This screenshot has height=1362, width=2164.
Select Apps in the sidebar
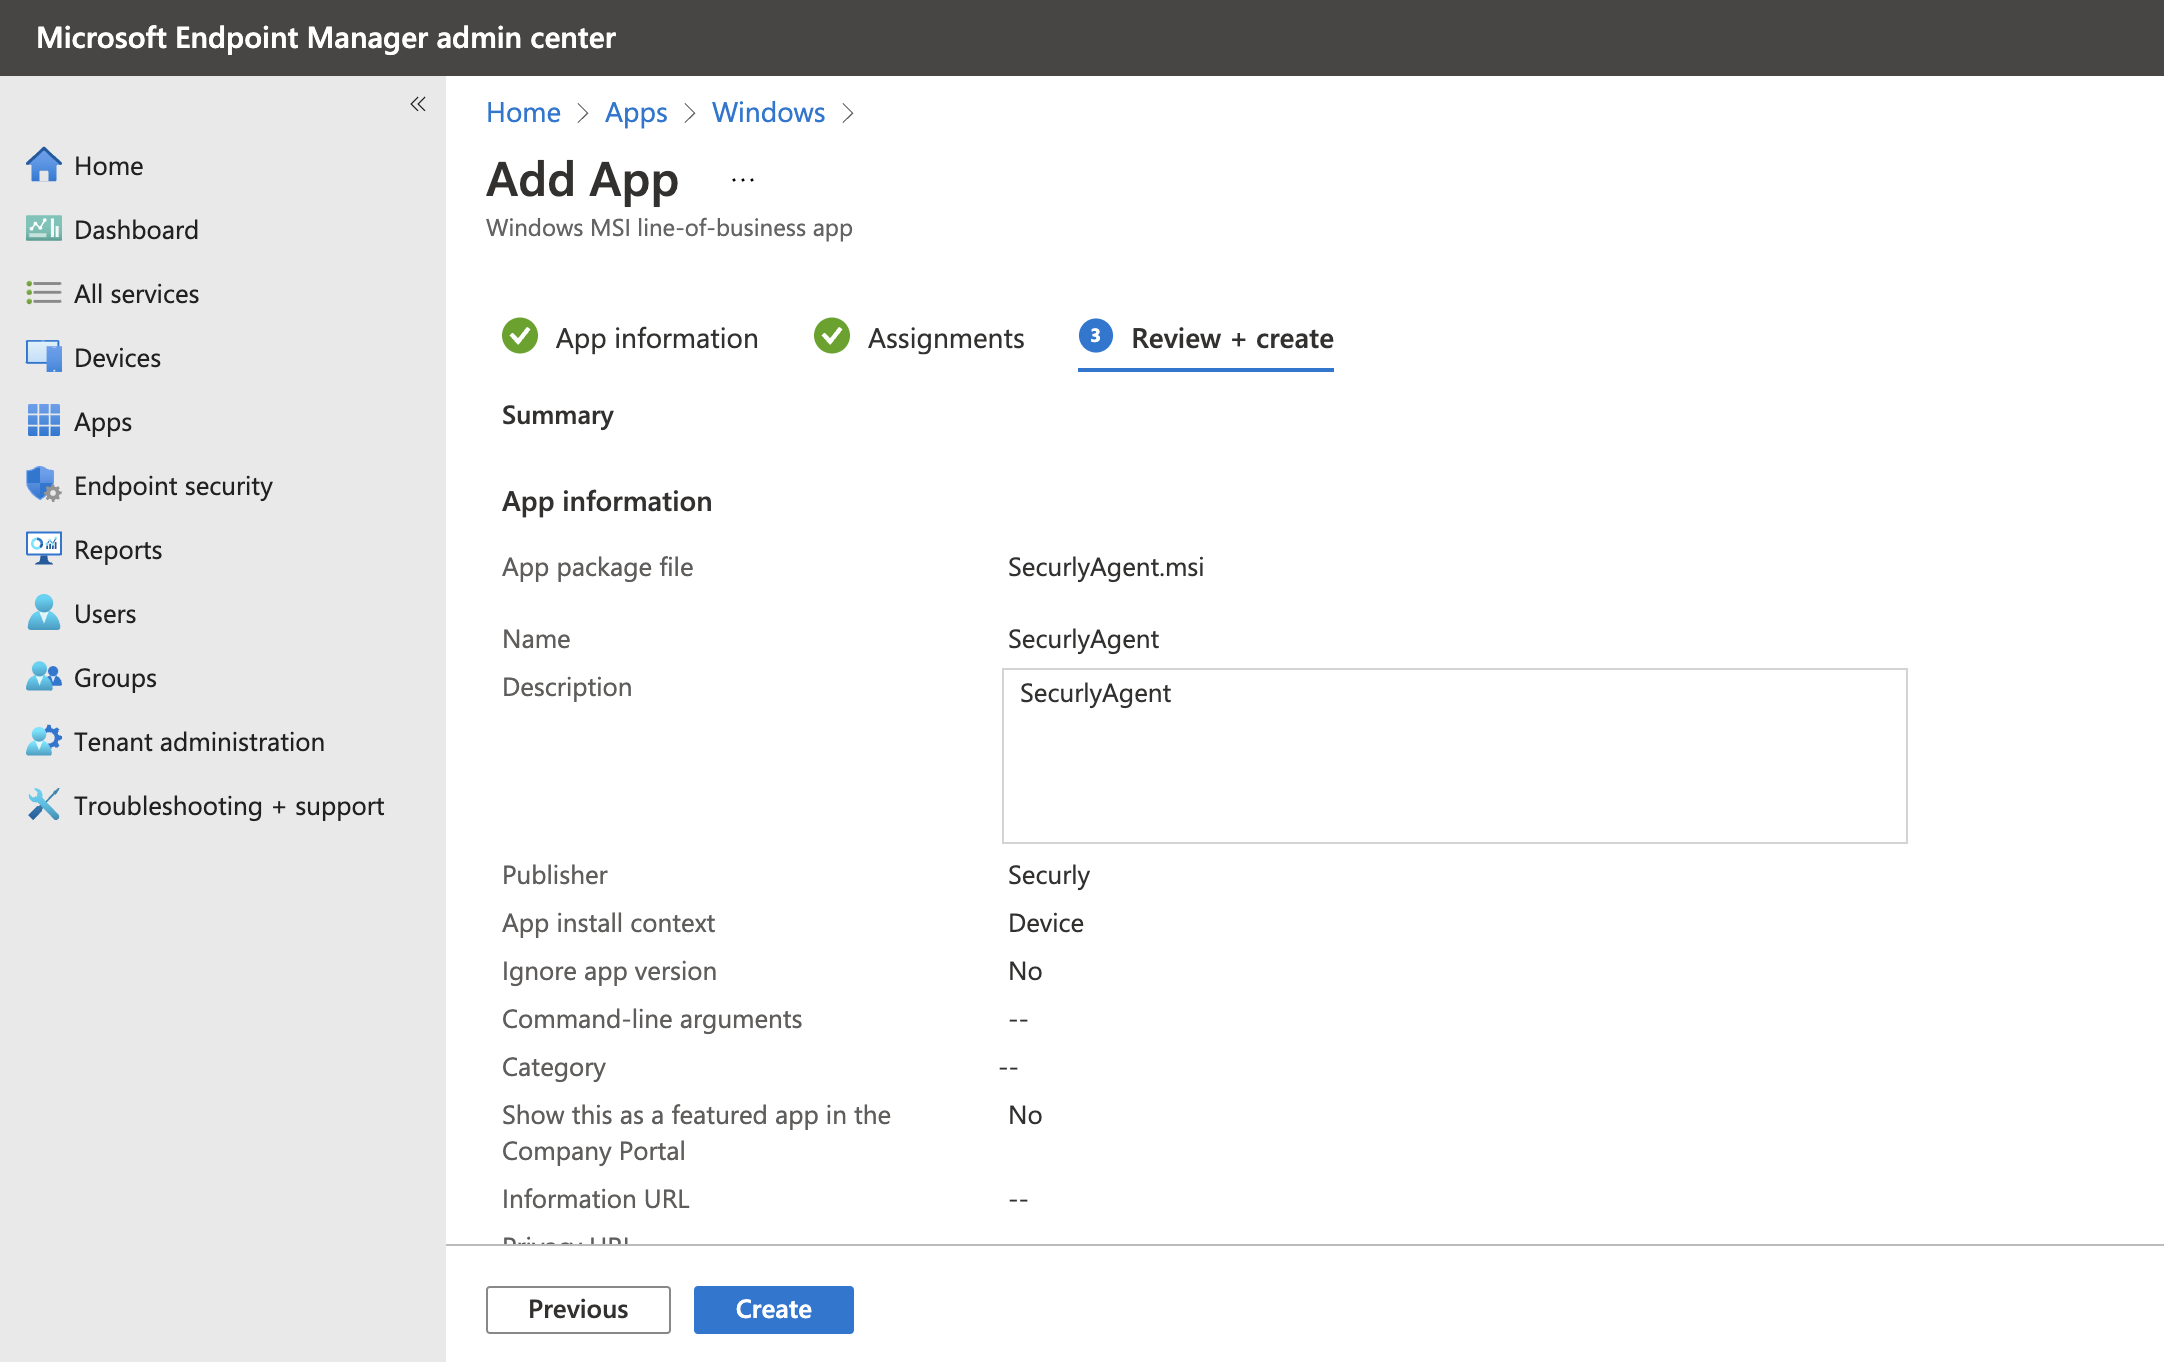click(x=103, y=422)
